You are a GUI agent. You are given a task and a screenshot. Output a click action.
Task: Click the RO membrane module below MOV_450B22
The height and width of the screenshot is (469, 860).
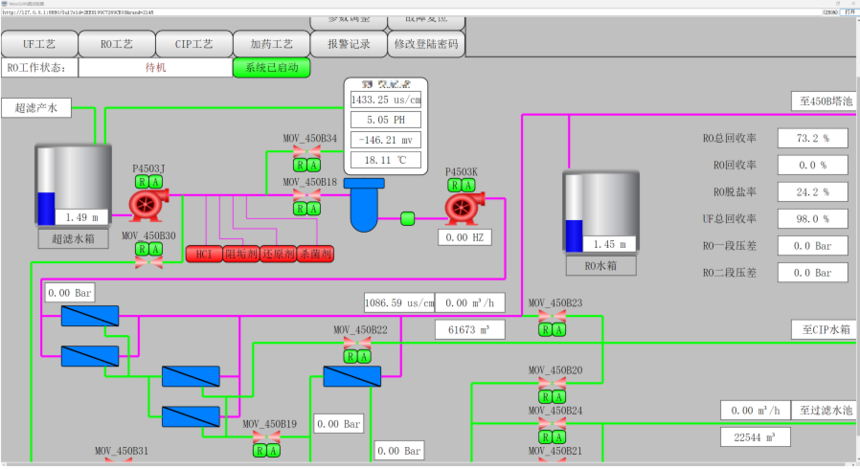tap(352, 376)
